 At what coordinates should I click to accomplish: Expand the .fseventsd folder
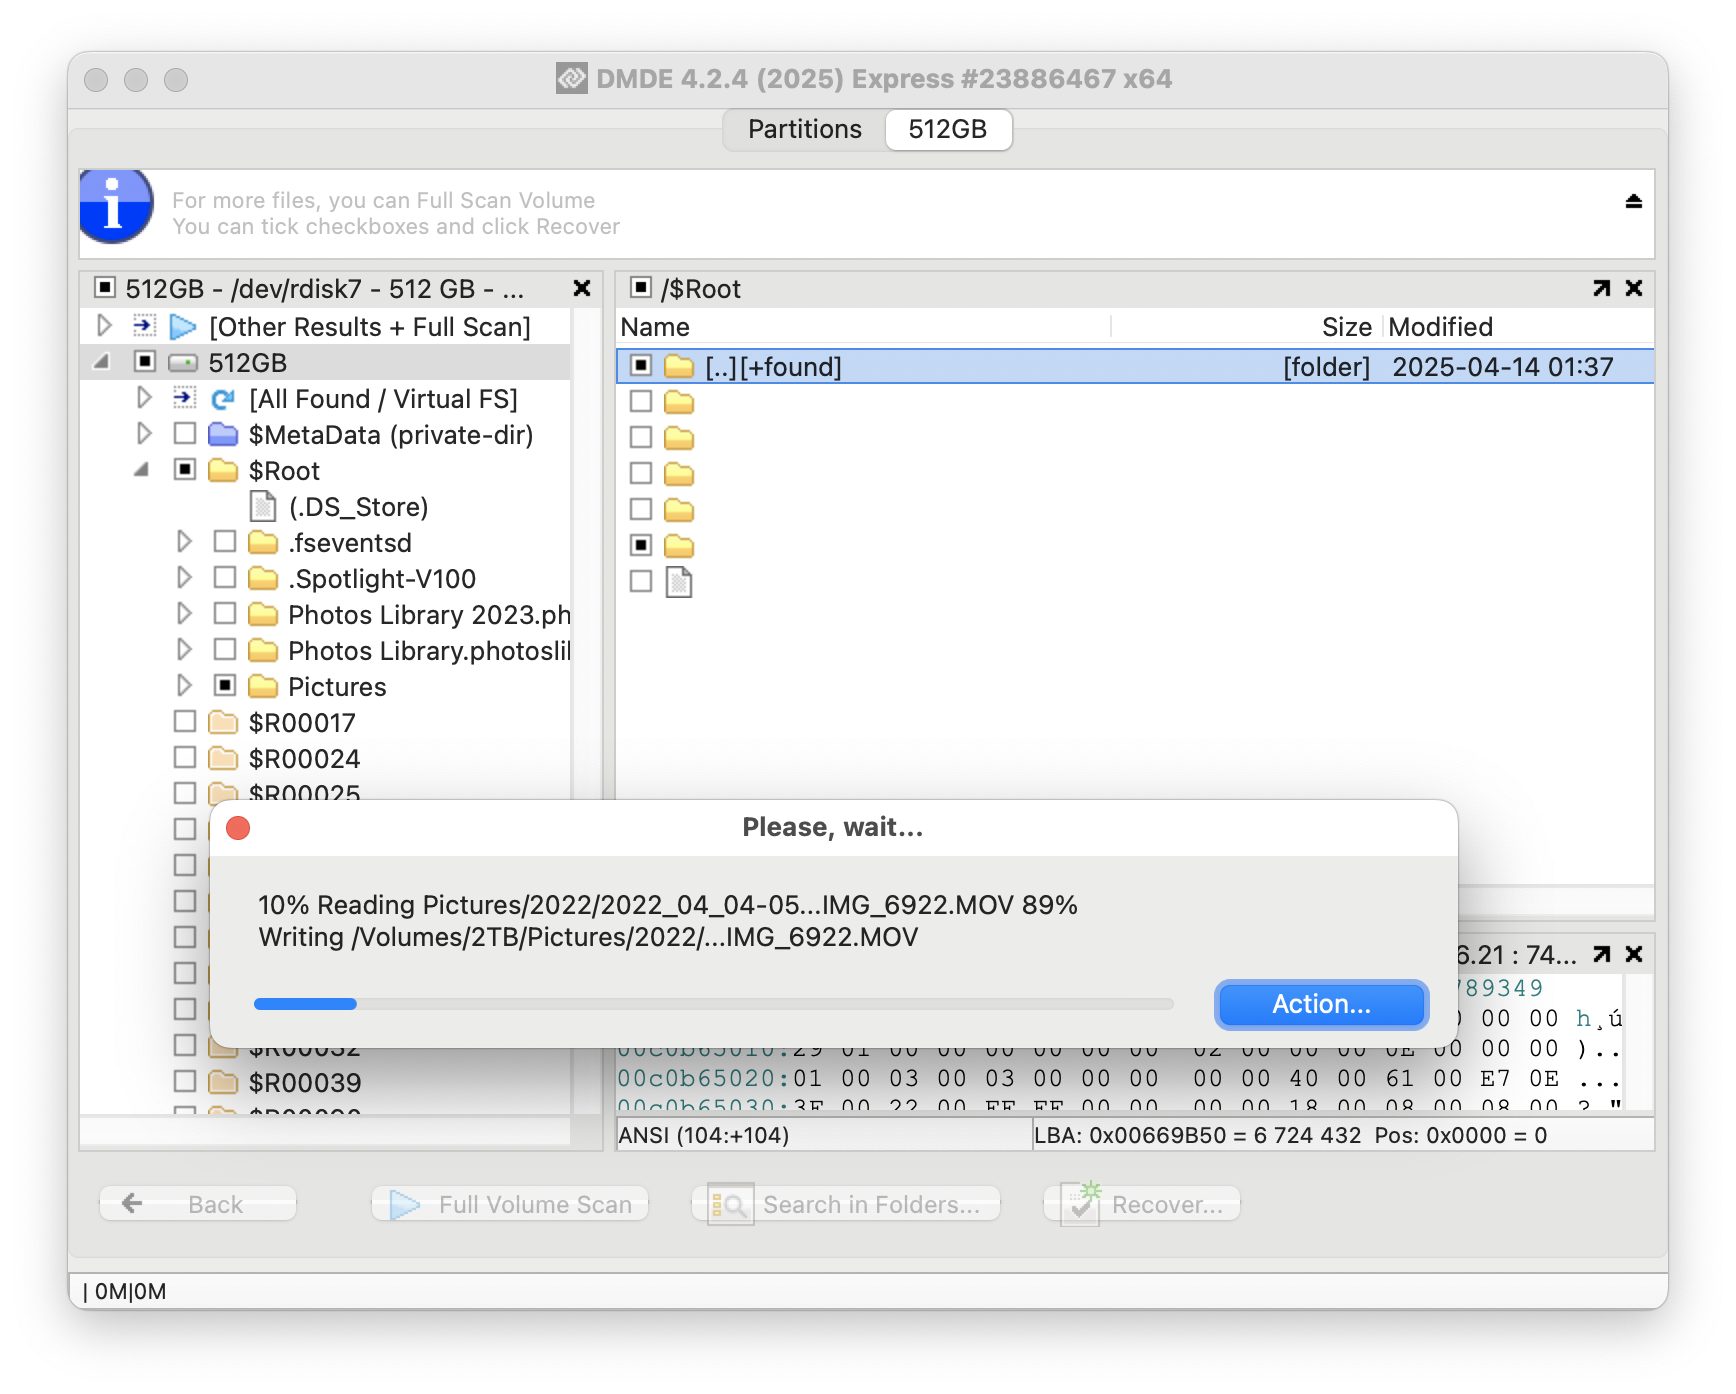point(184,541)
